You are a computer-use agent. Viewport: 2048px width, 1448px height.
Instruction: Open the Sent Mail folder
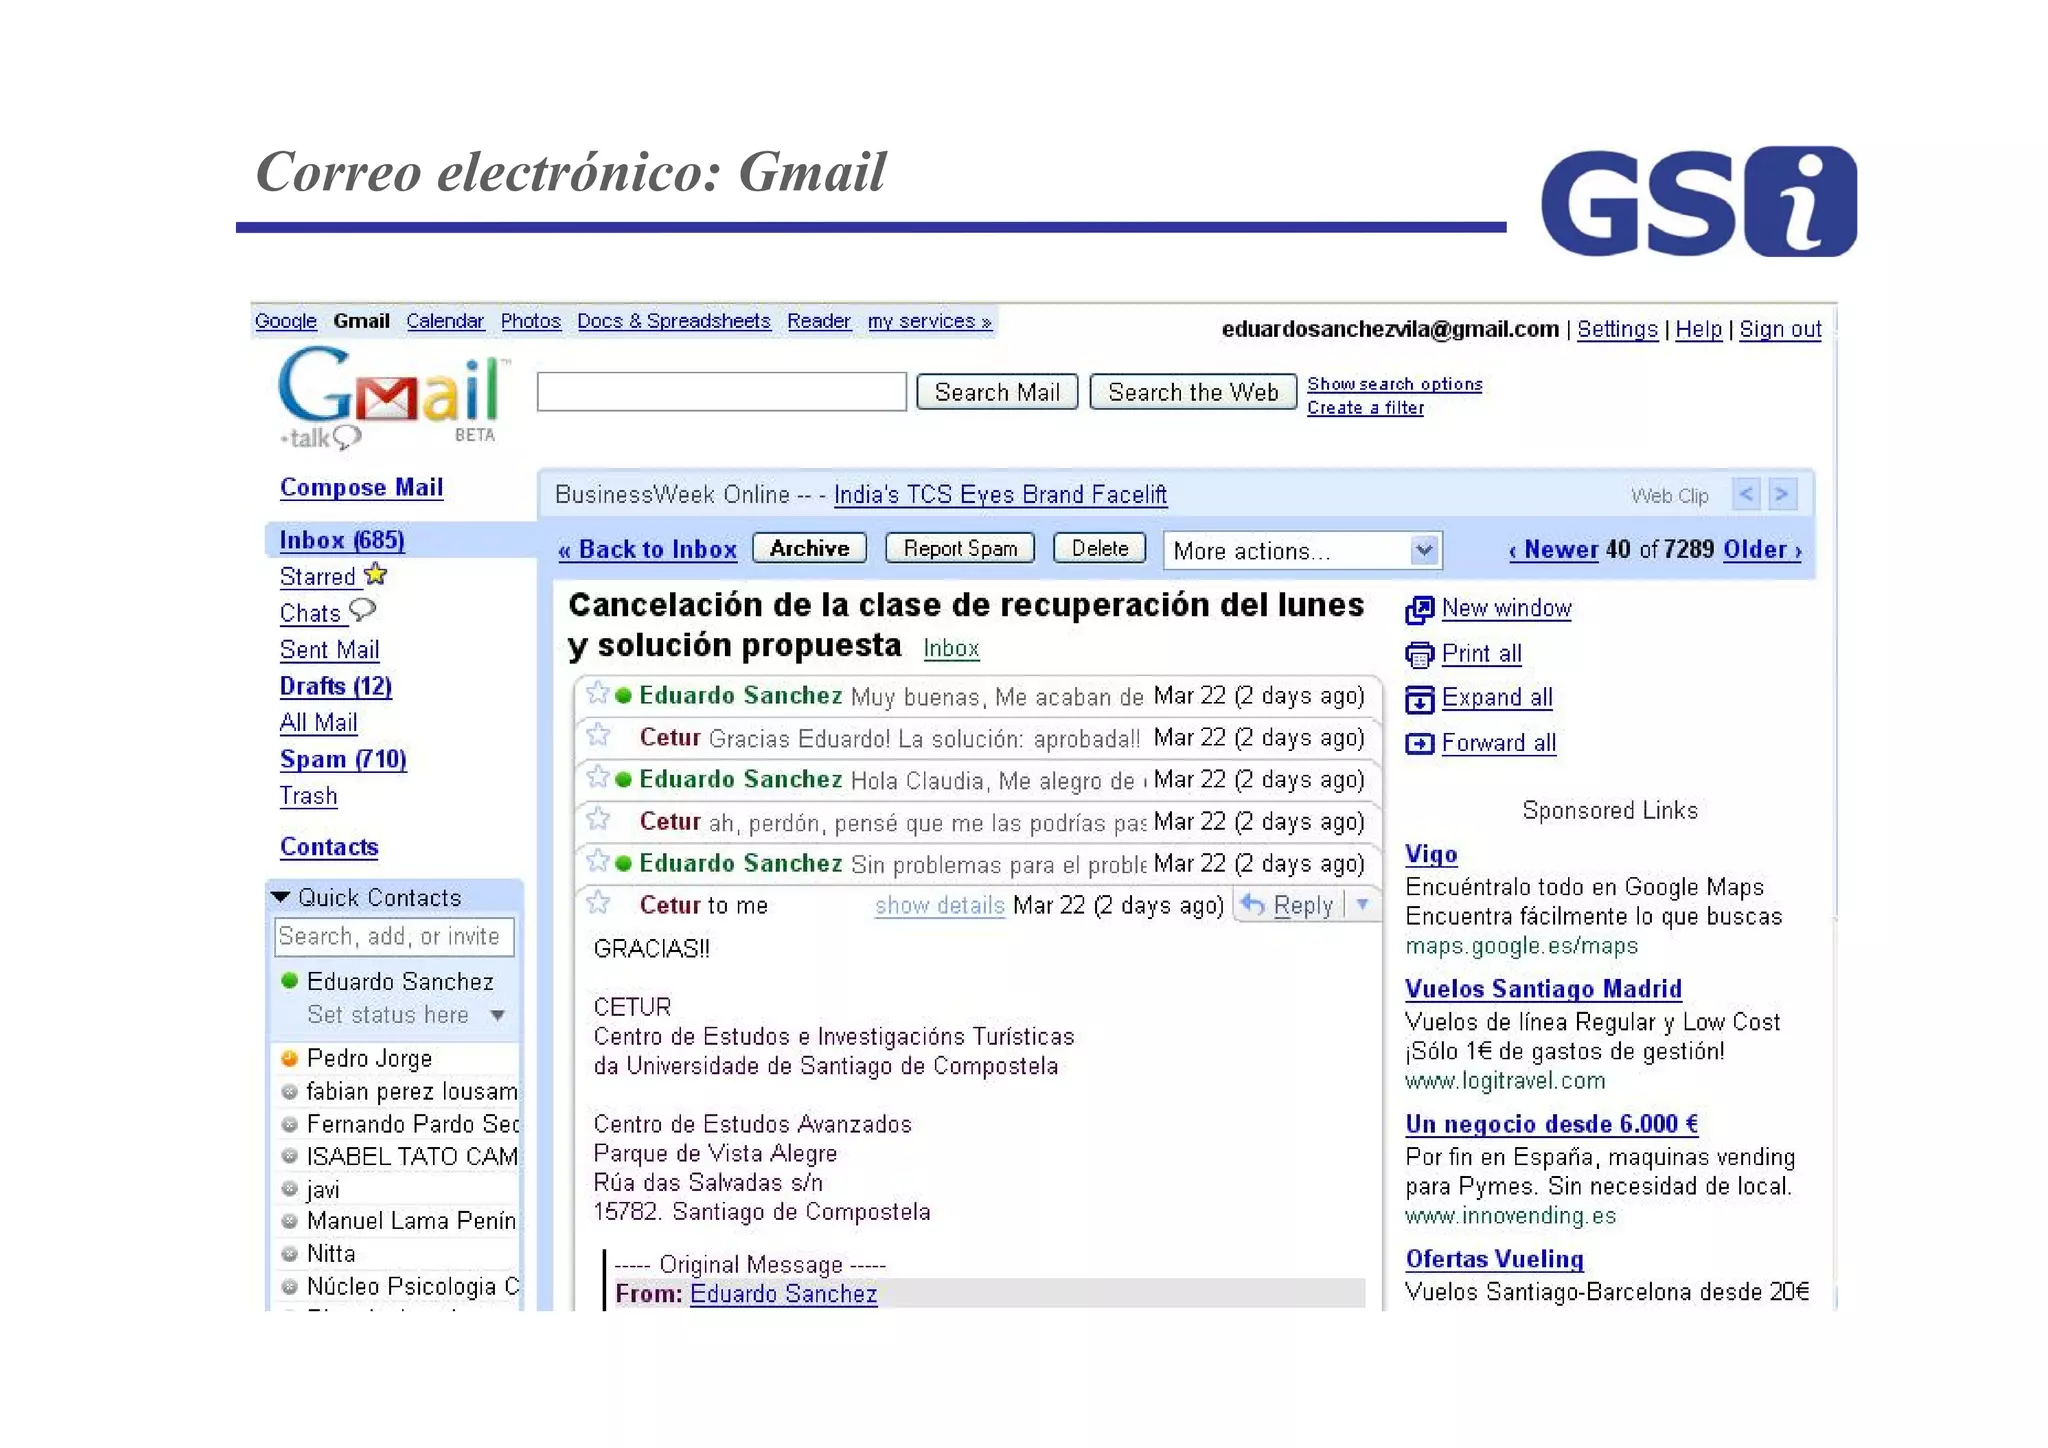point(329,650)
